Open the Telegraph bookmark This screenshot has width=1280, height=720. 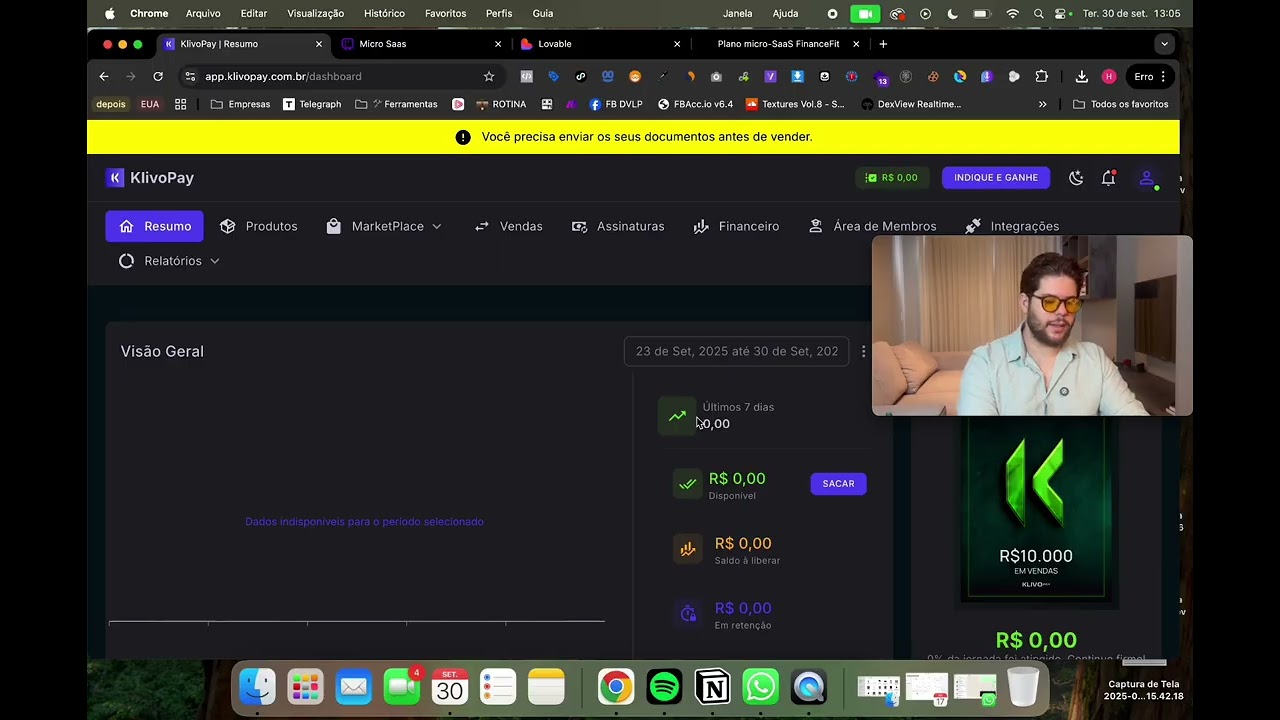tap(312, 104)
